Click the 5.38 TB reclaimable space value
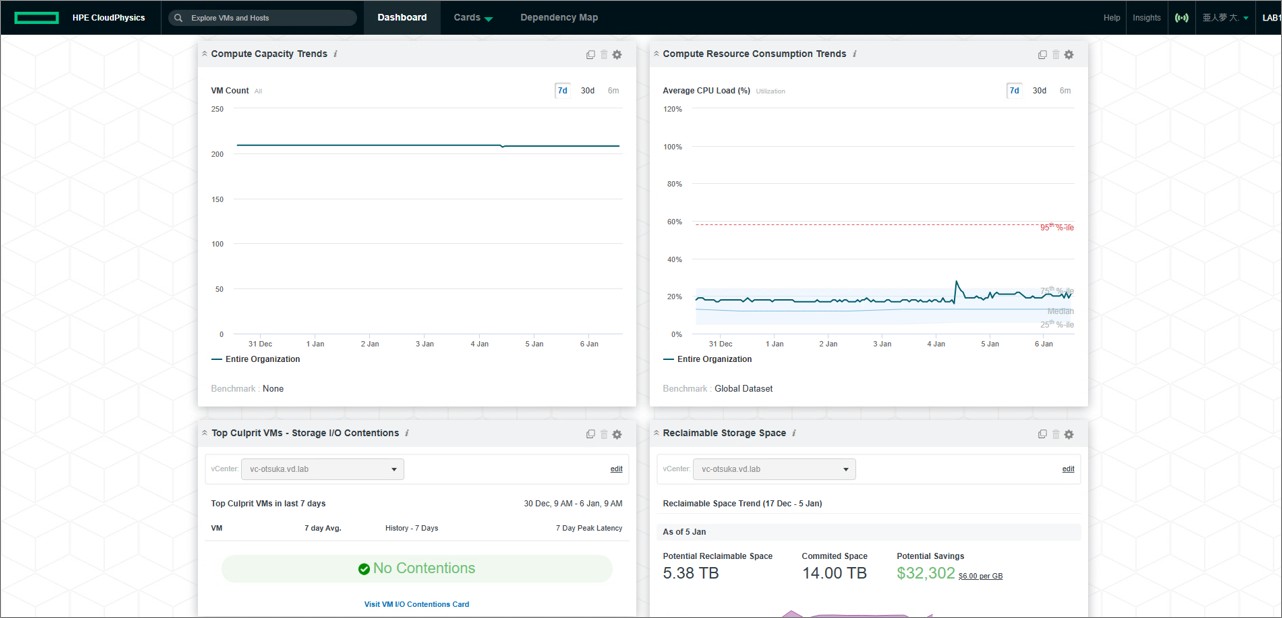The width and height of the screenshot is (1282, 618). [x=691, y=573]
